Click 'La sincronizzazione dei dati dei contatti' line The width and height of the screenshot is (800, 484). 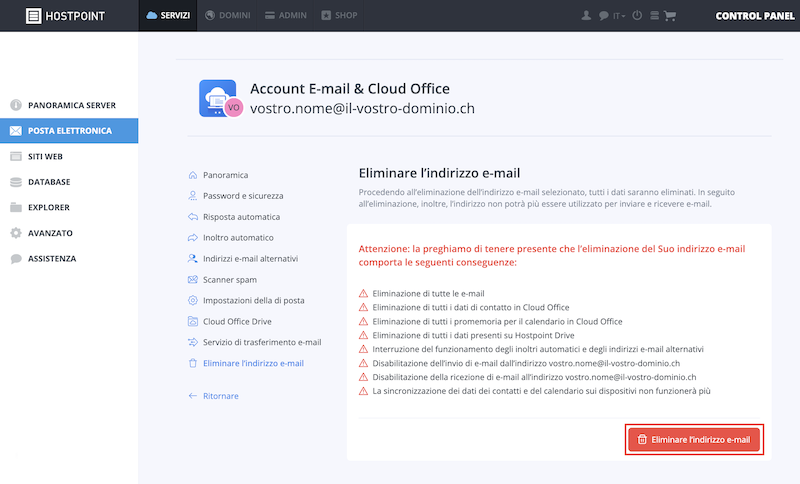tap(541, 391)
